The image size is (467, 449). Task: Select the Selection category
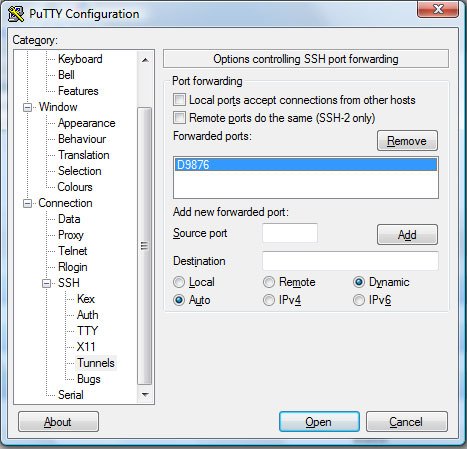80,171
